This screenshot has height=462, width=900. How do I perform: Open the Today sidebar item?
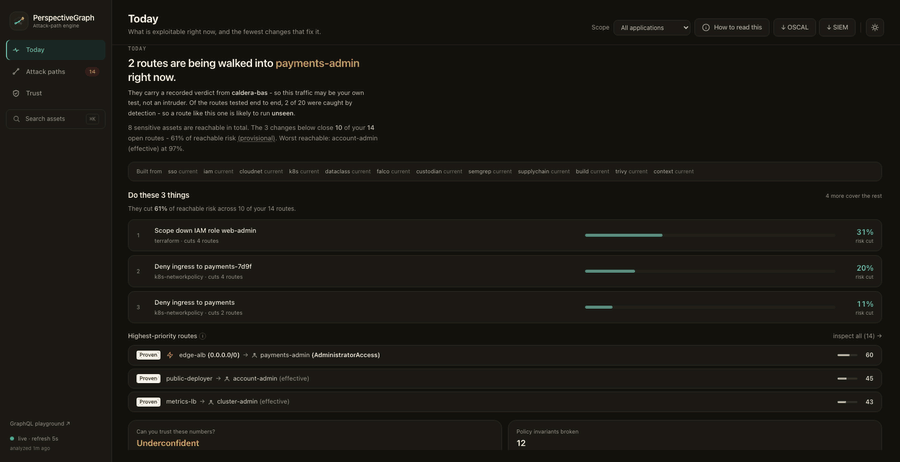pos(56,50)
